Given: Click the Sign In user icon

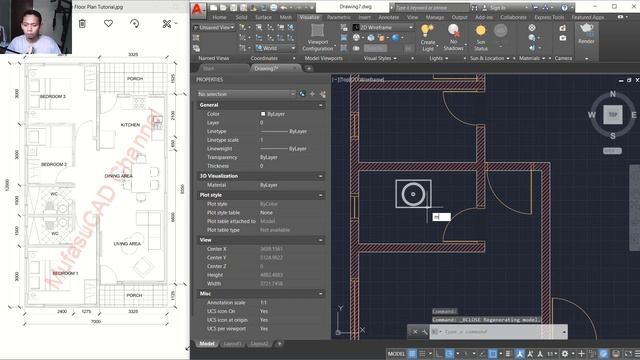Looking at the screenshot, I should (484, 7).
